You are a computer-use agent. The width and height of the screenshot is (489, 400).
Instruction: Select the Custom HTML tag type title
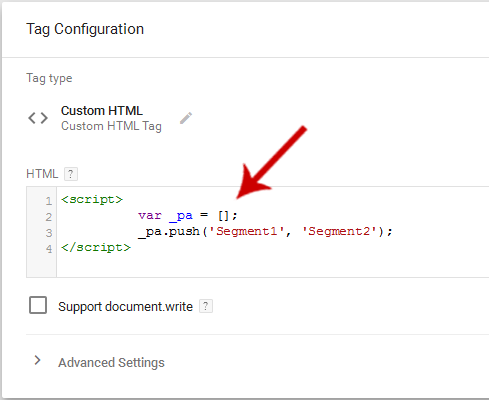click(x=102, y=111)
